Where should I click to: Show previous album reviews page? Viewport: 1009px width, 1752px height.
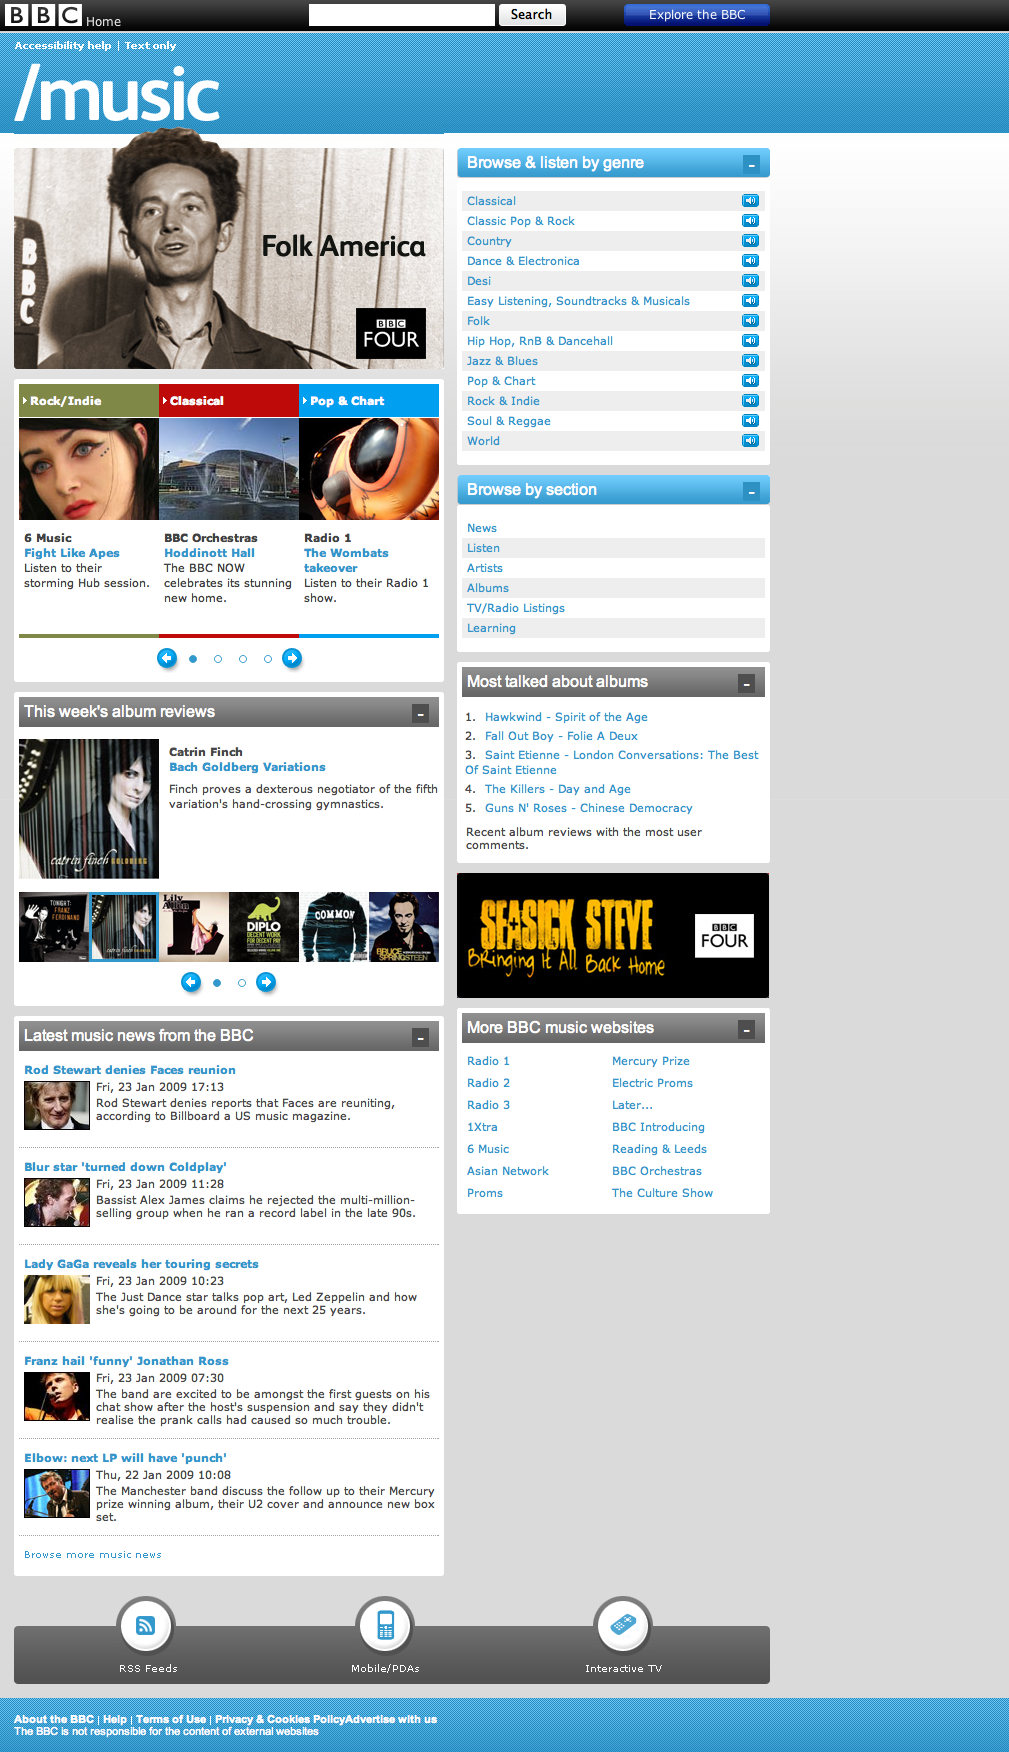coord(191,982)
